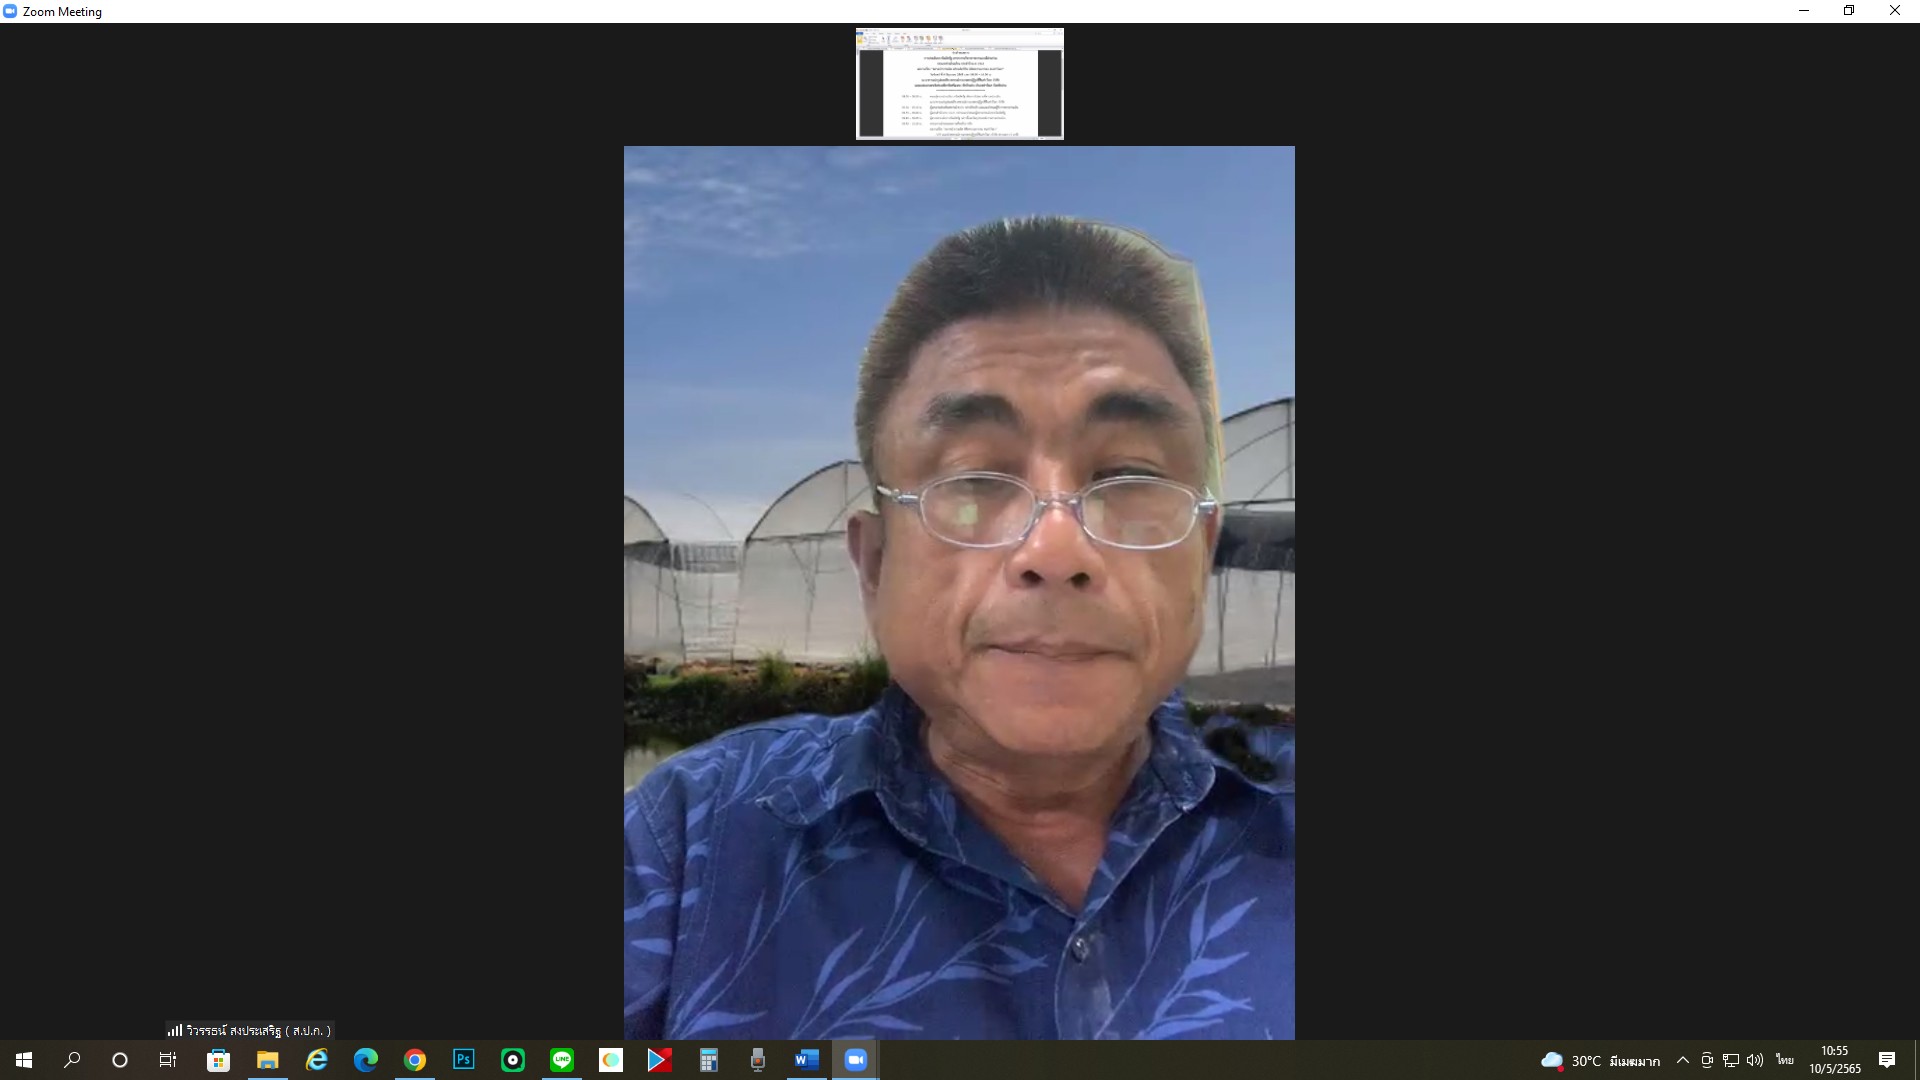
Task: Switch to Microsoft Word on the taskbar
Action: (x=806, y=1060)
